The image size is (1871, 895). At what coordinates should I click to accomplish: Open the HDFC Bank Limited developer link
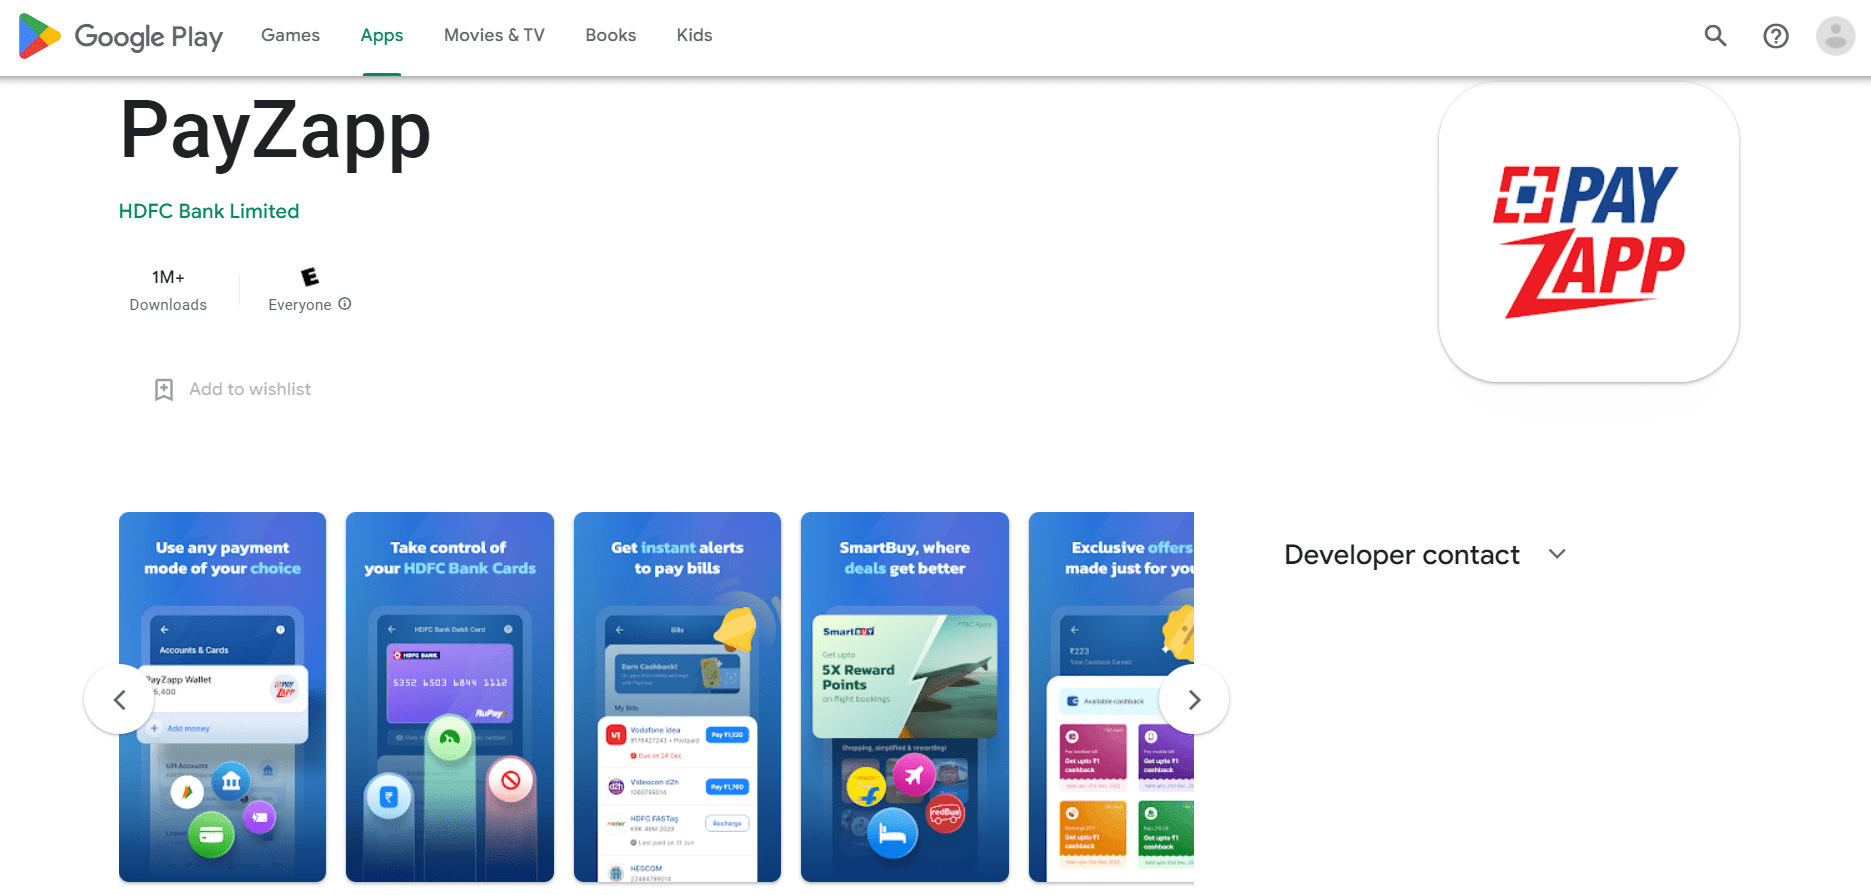(209, 211)
